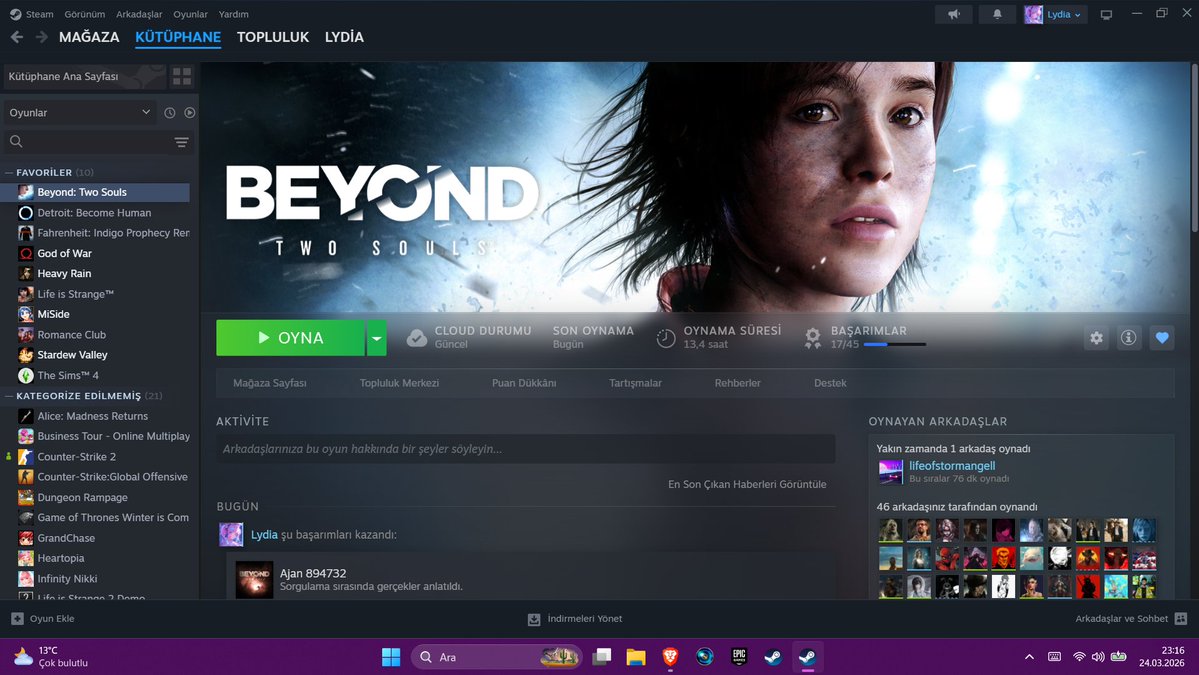Click the MiSide game icon
The width and height of the screenshot is (1199, 675).
point(26,314)
